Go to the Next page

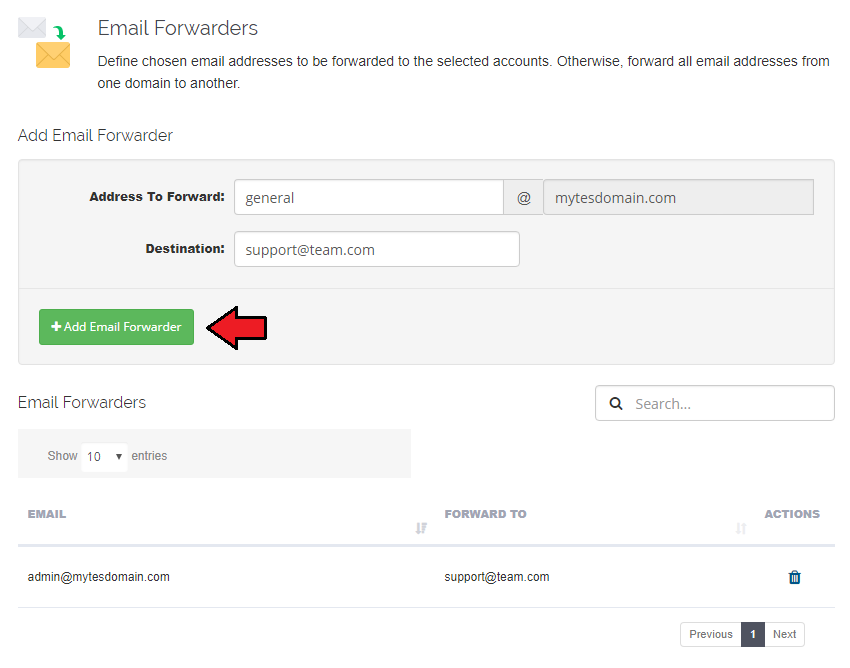784,634
